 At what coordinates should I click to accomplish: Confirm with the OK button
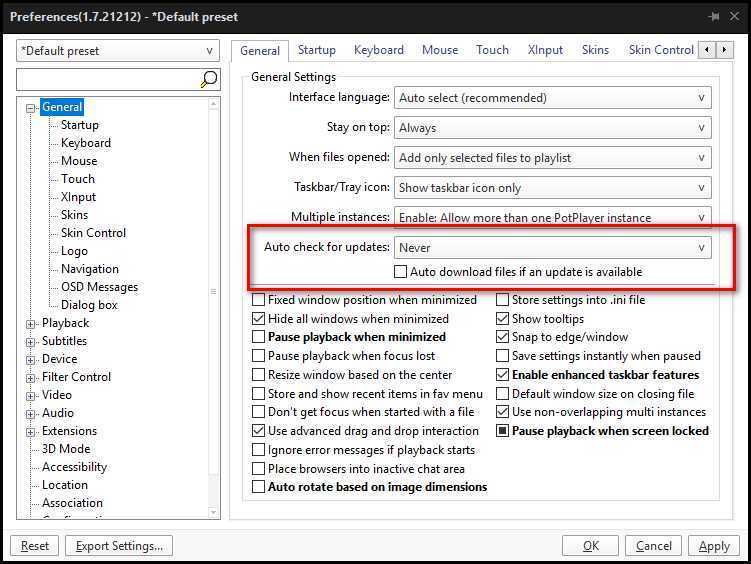591,546
